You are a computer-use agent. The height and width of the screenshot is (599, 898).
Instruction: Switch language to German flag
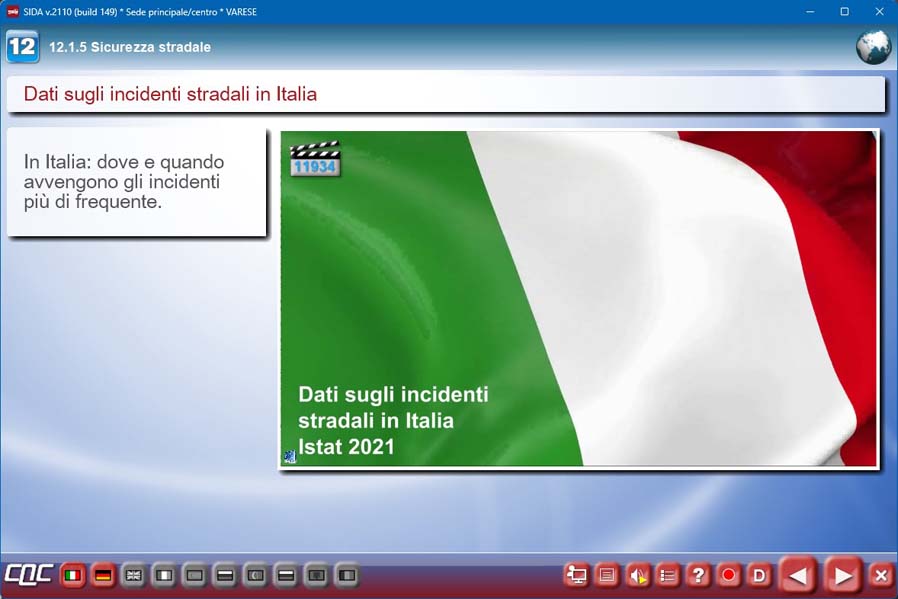tap(103, 576)
